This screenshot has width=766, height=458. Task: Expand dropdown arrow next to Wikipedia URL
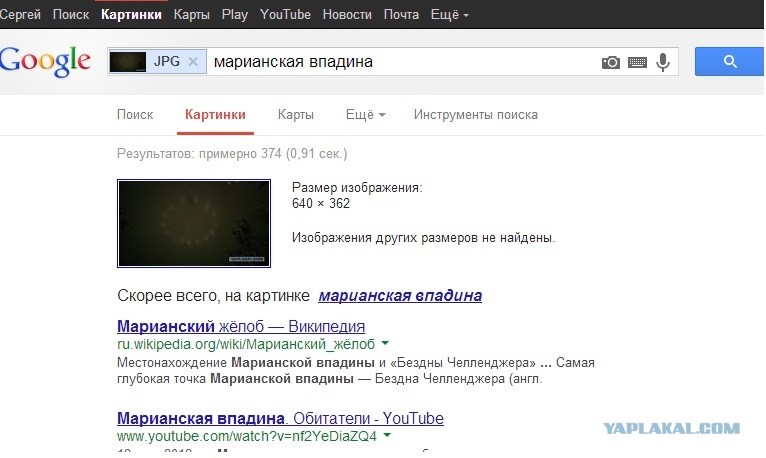(385, 343)
